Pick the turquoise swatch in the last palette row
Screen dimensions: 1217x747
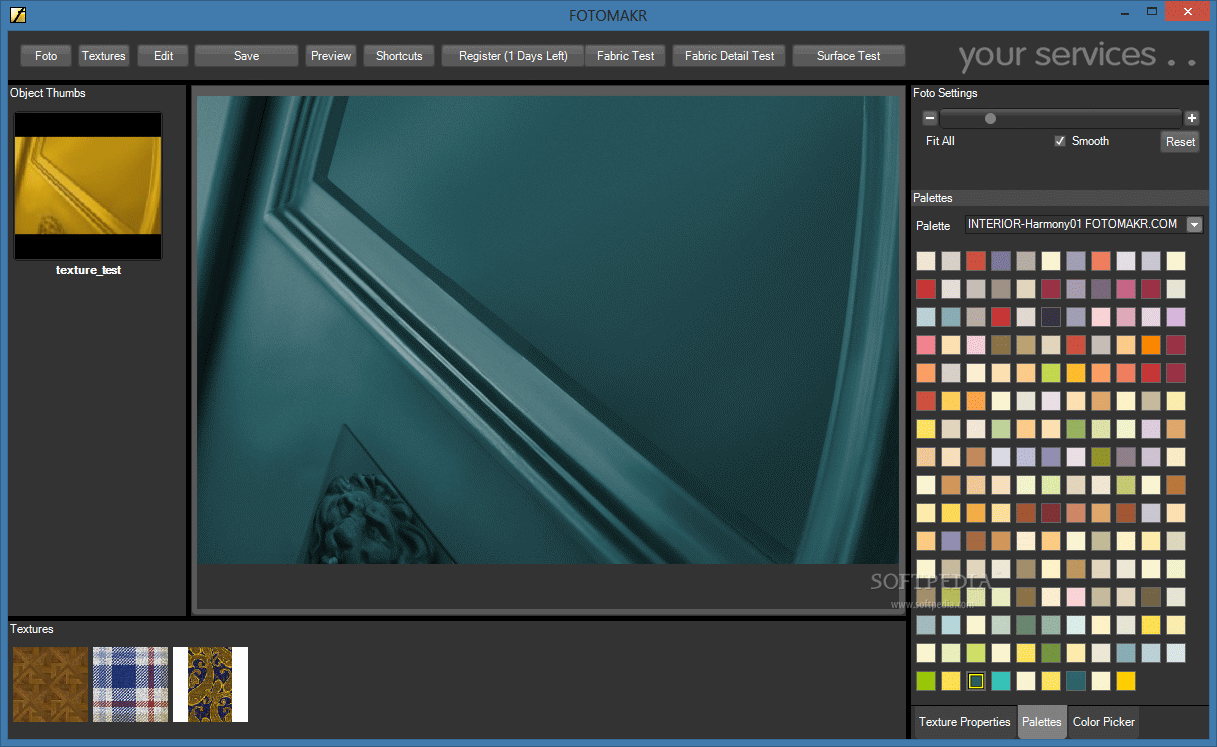[x=1001, y=681]
